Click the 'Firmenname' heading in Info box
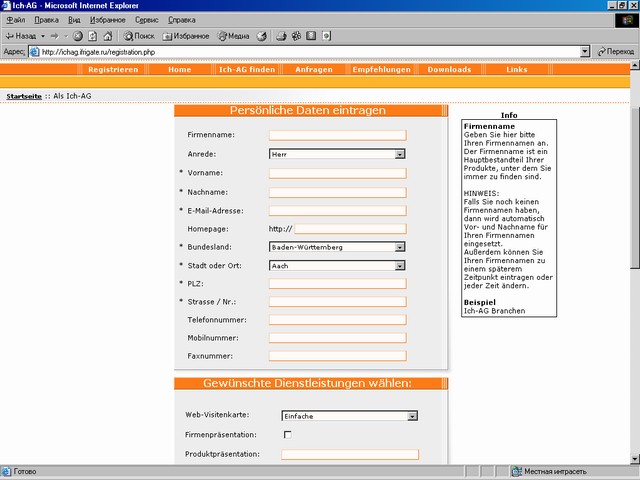Image resolution: width=640 pixels, height=480 pixels. pyautogui.click(x=489, y=127)
